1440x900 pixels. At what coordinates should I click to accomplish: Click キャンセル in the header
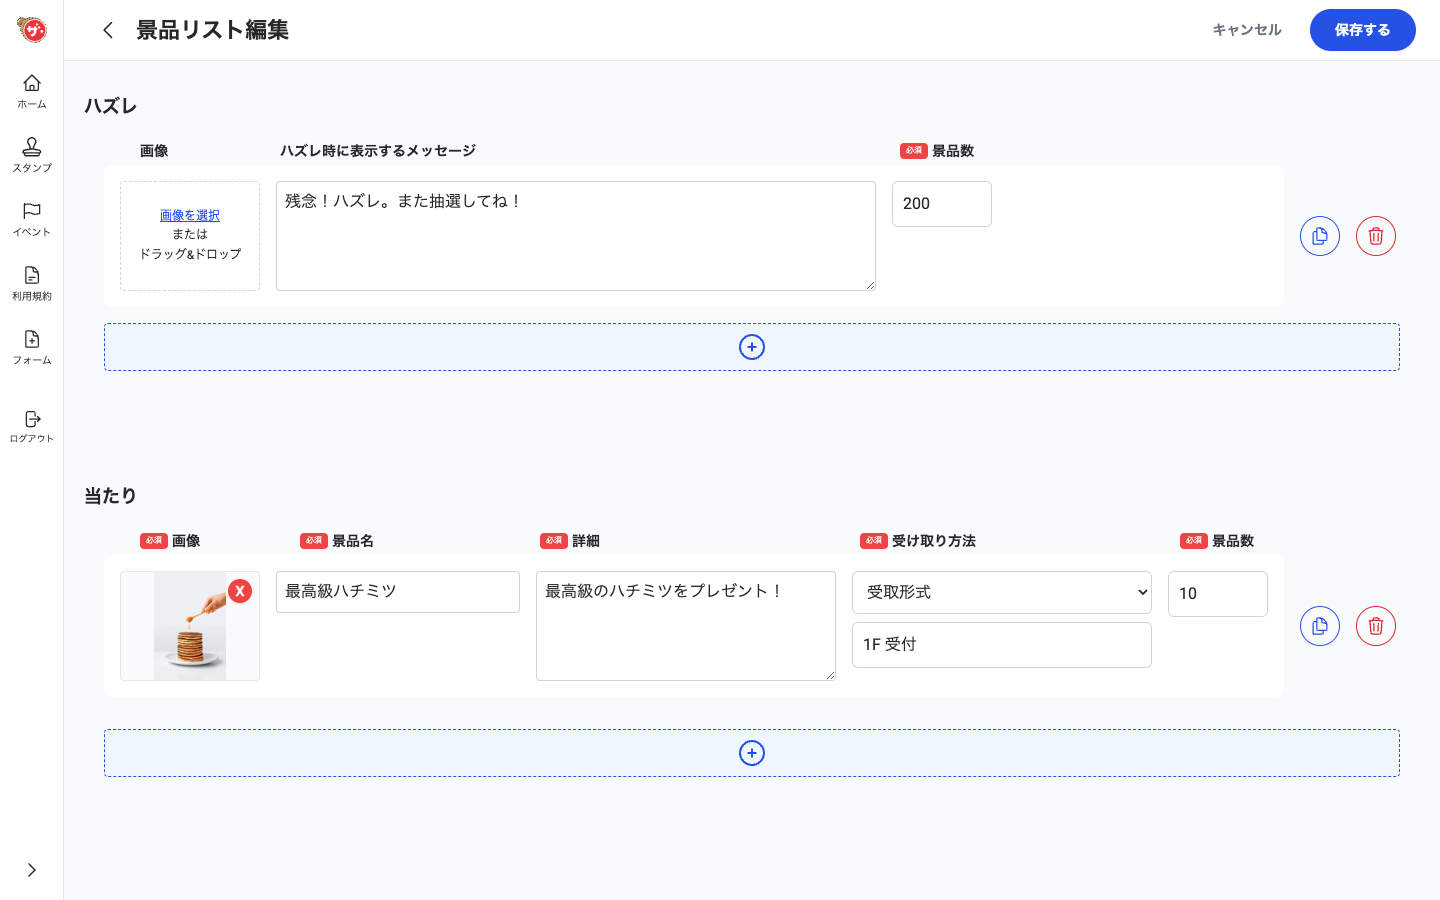point(1246,30)
